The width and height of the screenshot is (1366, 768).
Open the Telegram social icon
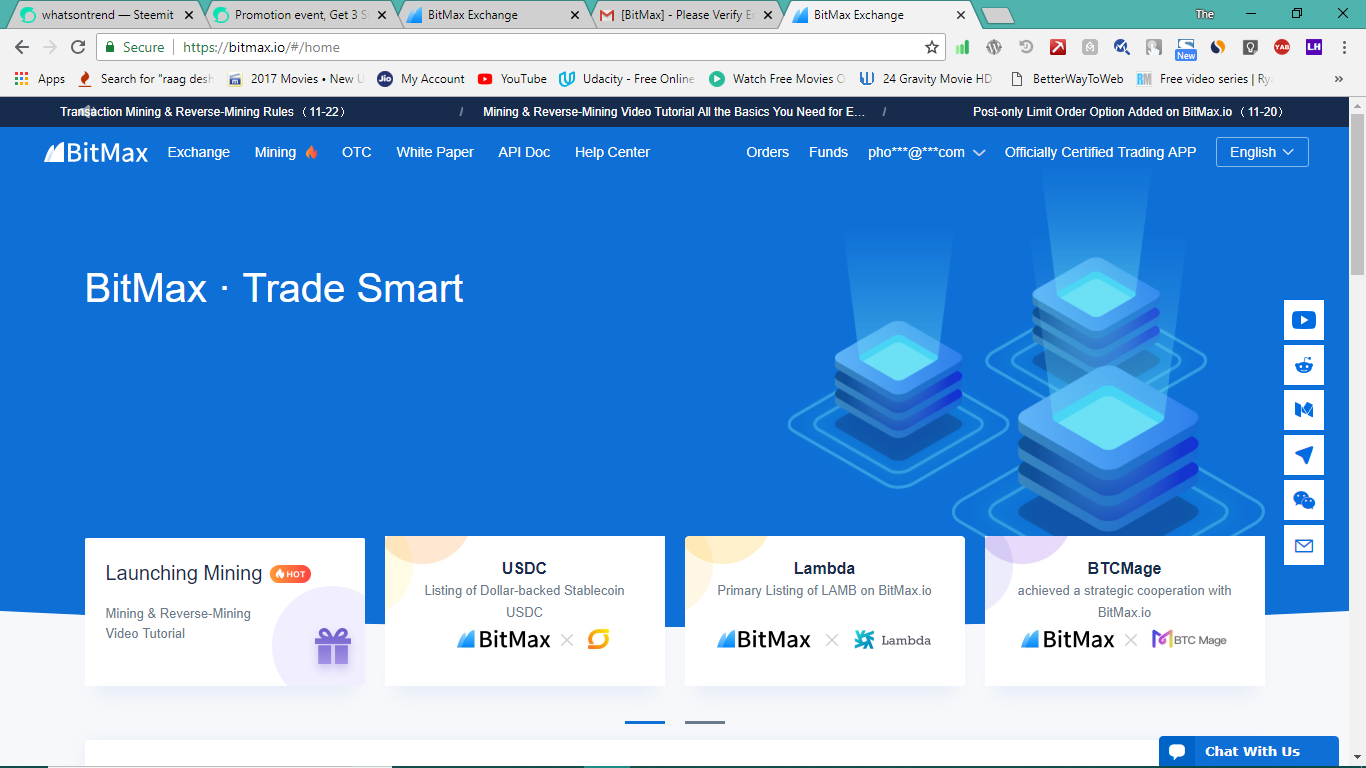(1304, 455)
